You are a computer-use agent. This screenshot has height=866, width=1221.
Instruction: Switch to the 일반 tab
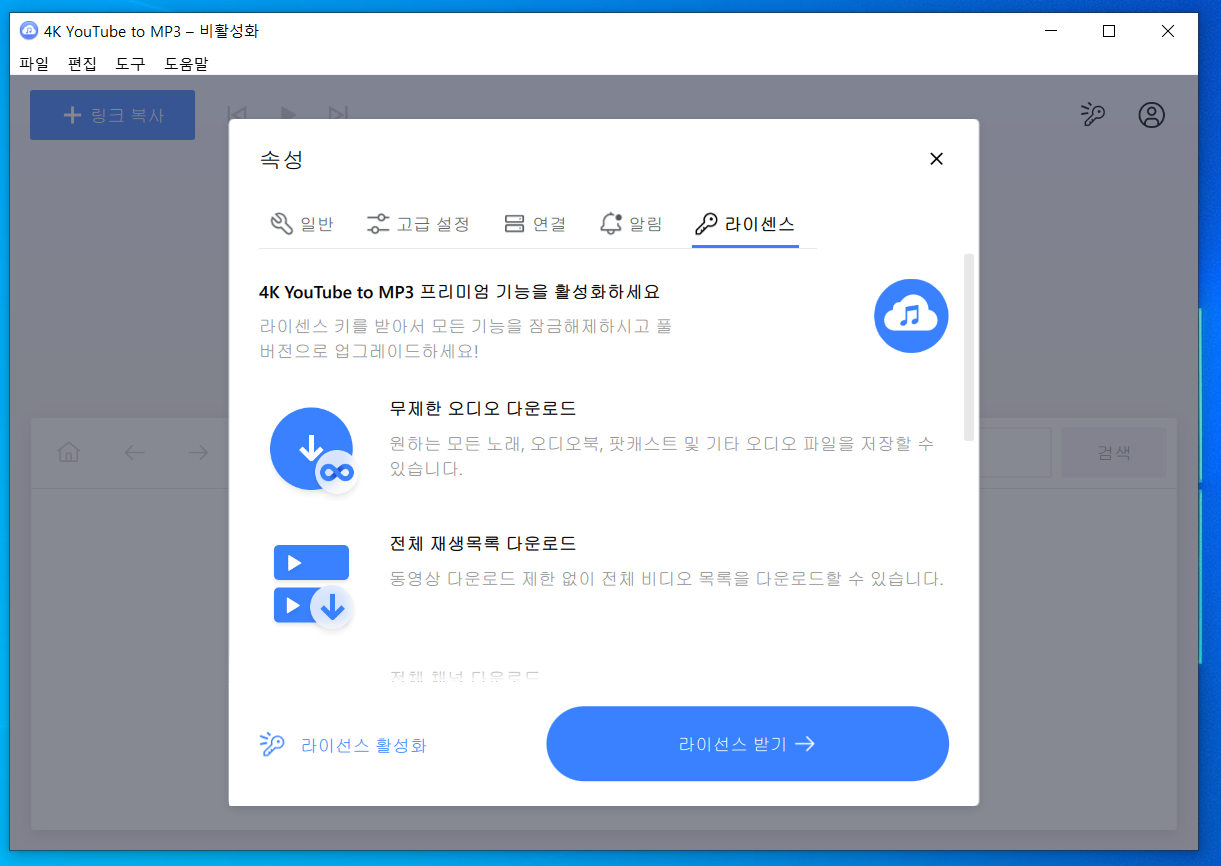301,224
